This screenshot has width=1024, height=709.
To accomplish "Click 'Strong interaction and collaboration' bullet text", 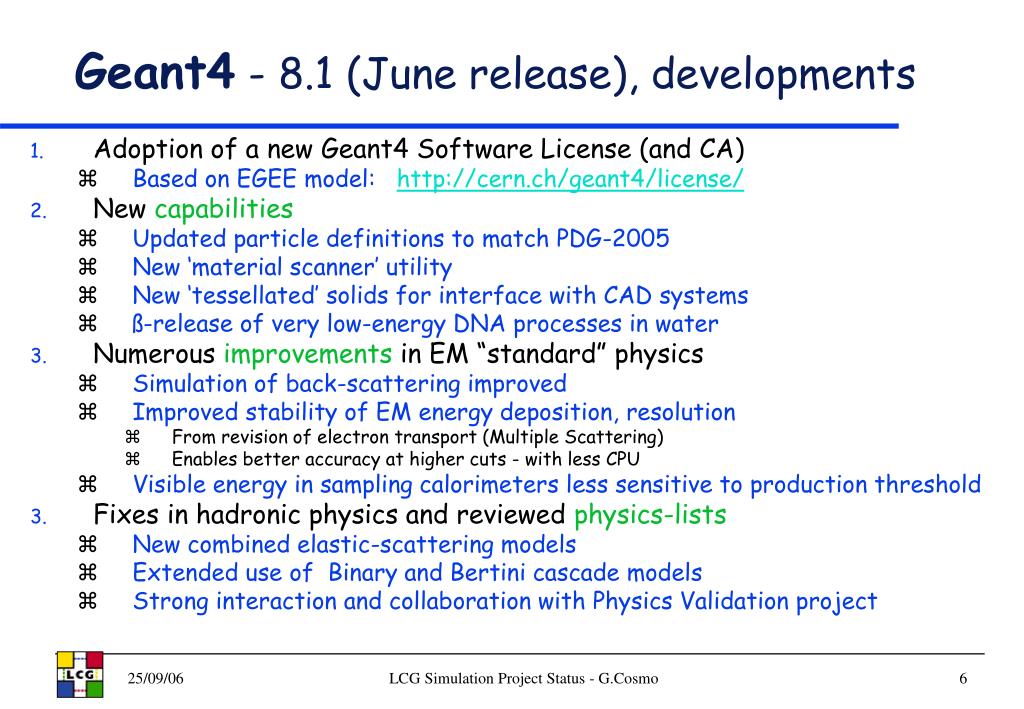I will (505, 601).
